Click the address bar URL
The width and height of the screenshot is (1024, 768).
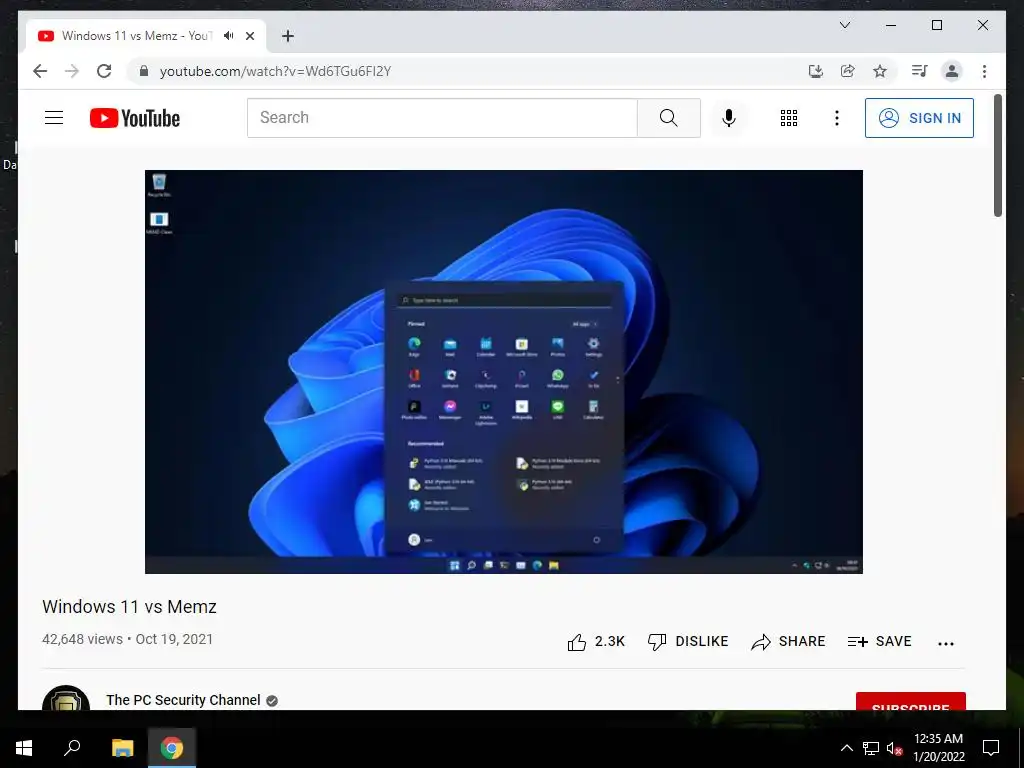pyautogui.click(x=275, y=71)
